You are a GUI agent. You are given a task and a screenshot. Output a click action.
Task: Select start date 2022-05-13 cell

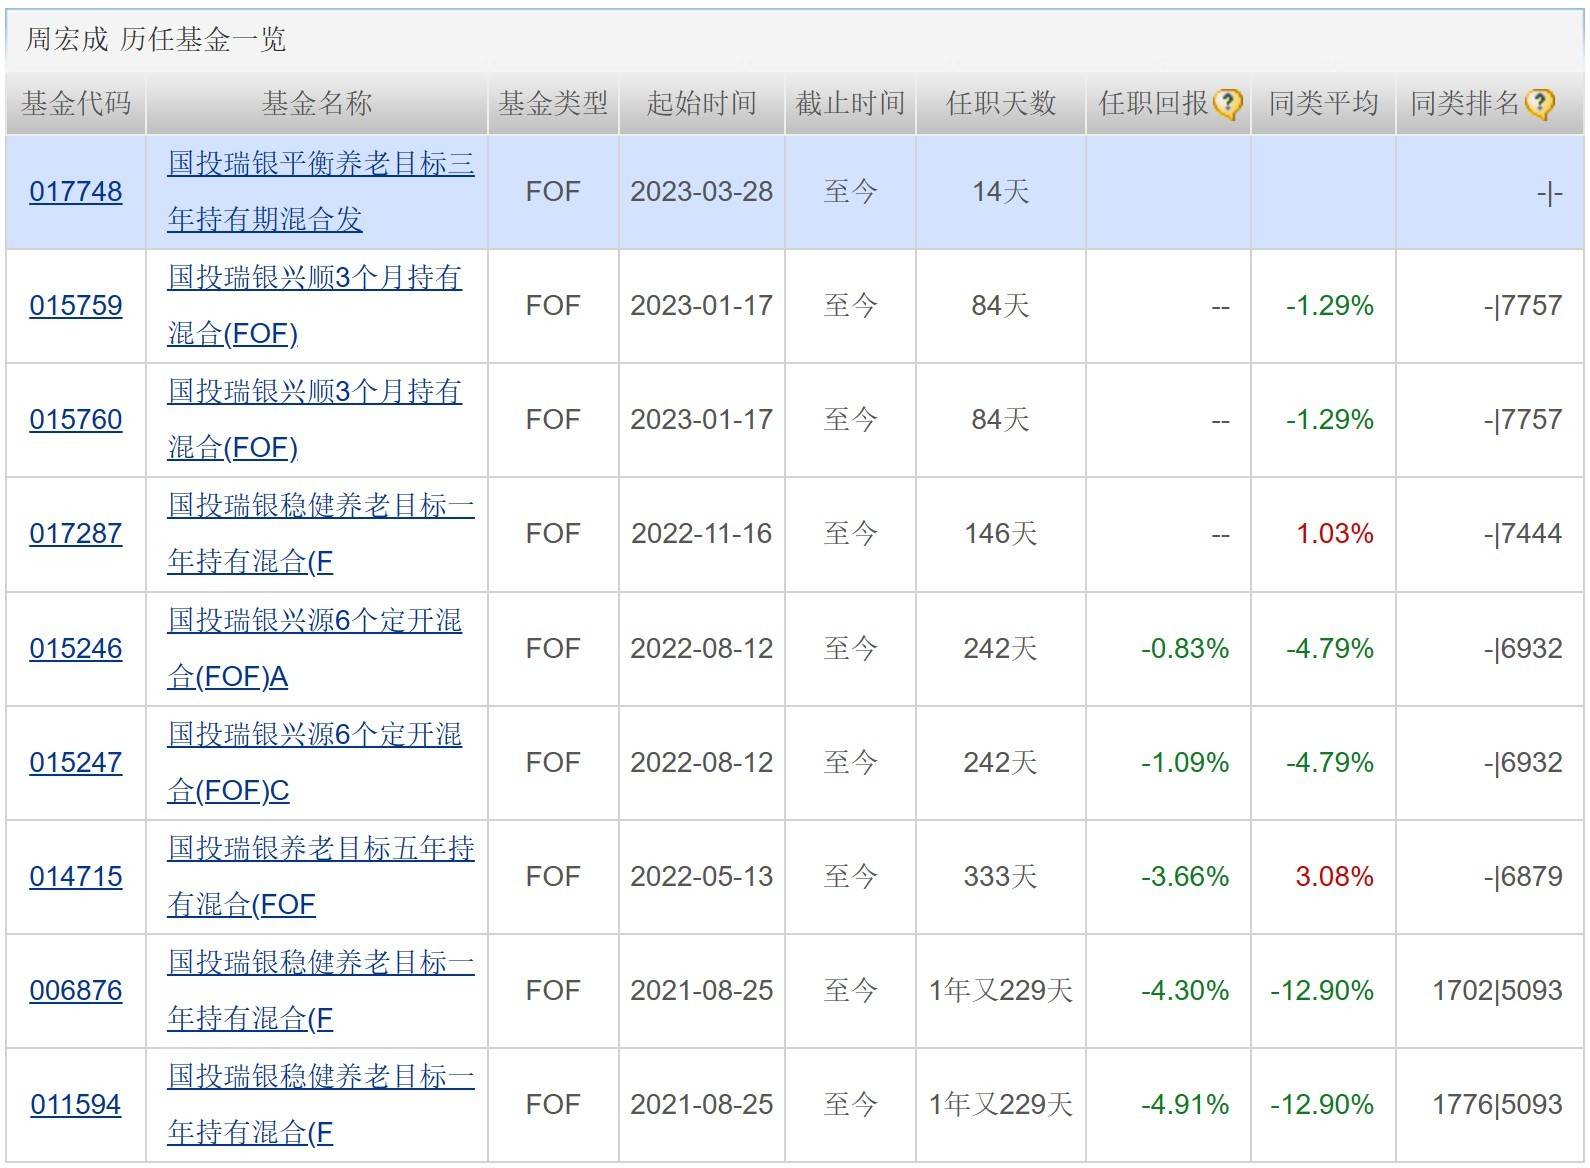702,877
